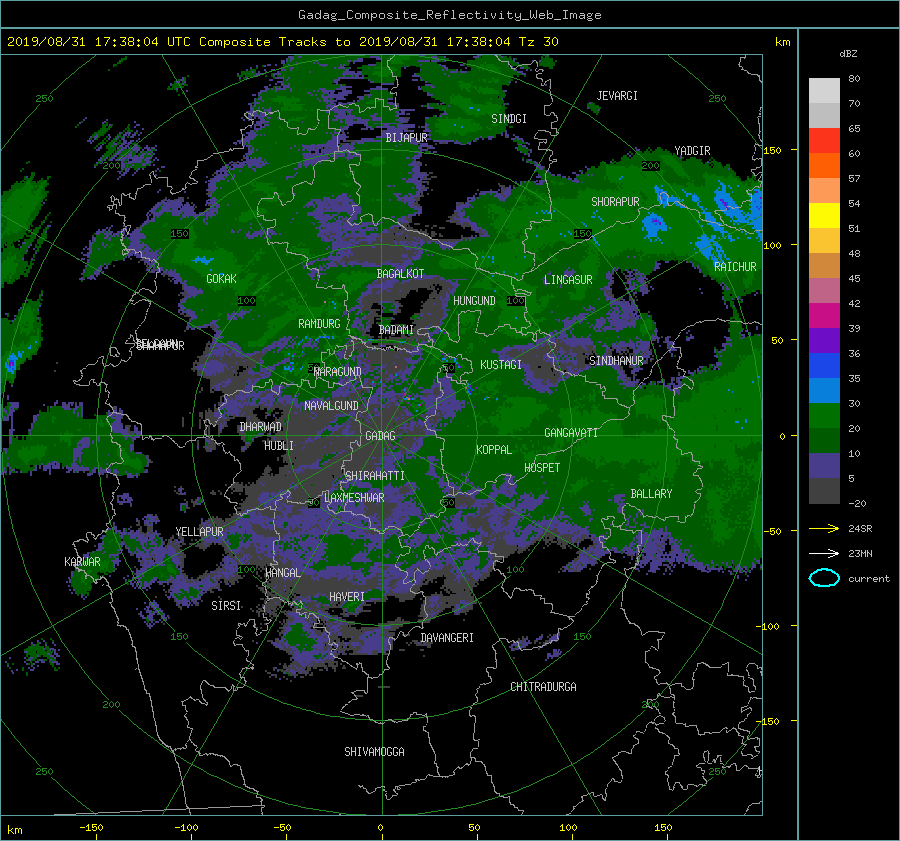Click the magenta 39 dBZ legend swatch

[824, 315]
